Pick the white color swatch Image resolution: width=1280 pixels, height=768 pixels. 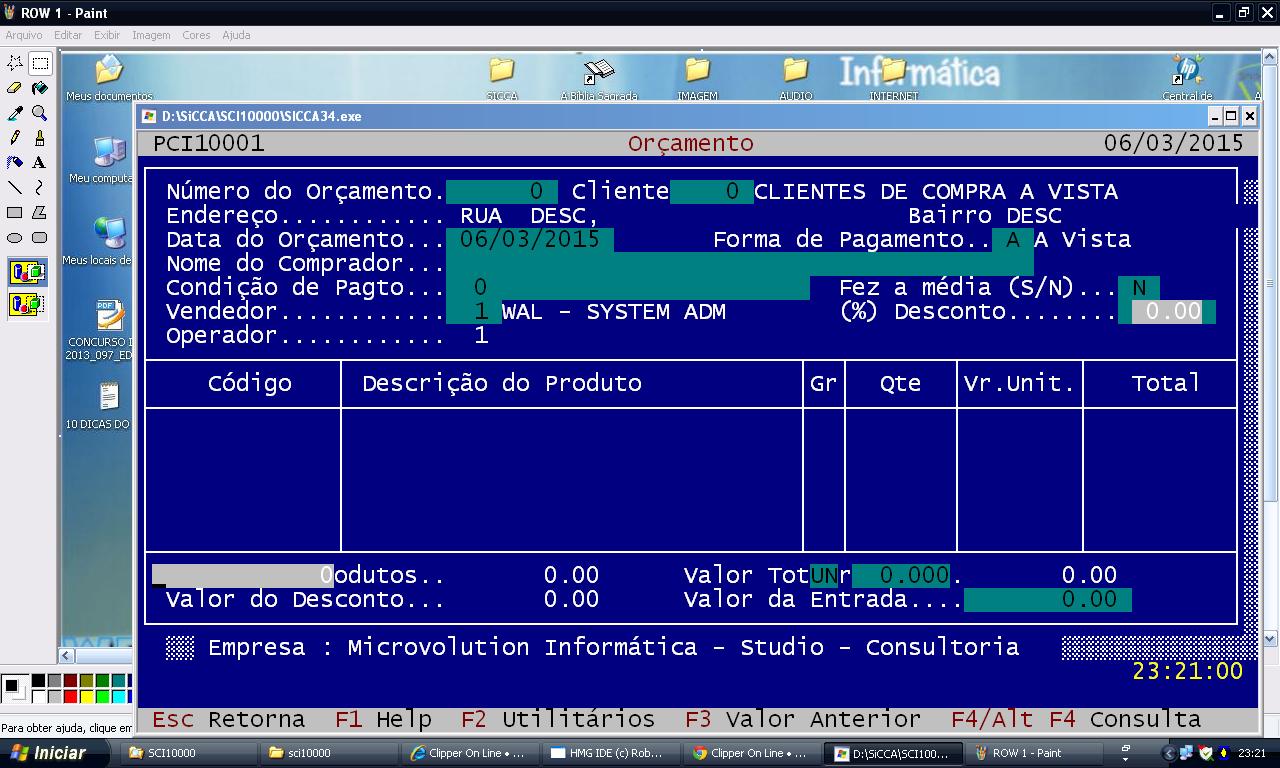(38, 697)
